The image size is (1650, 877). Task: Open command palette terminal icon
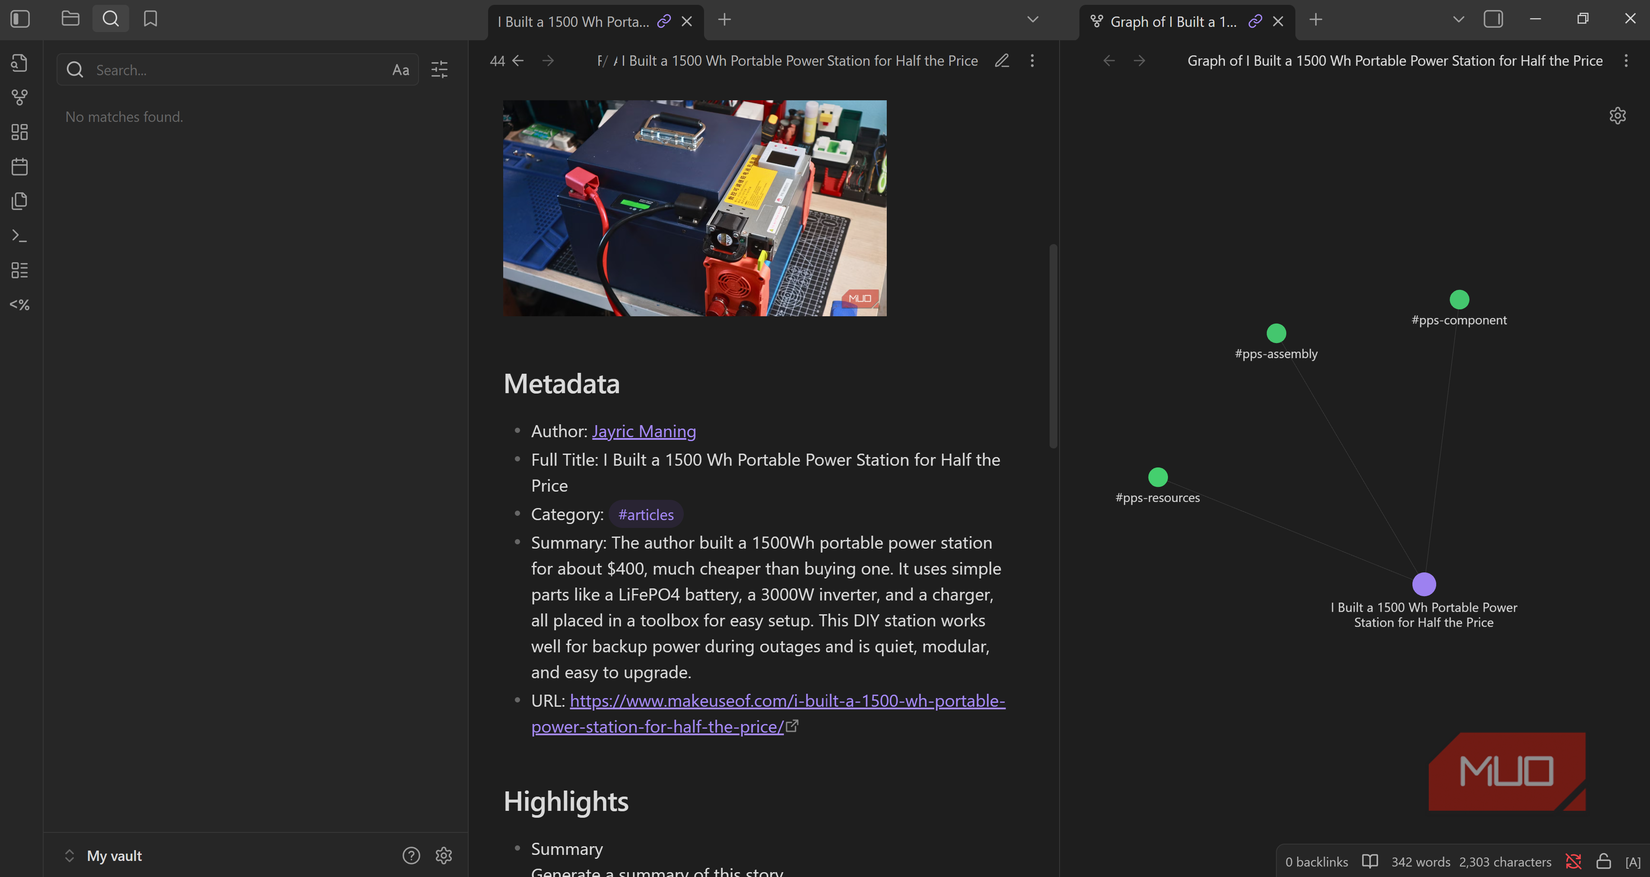click(x=19, y=236)
